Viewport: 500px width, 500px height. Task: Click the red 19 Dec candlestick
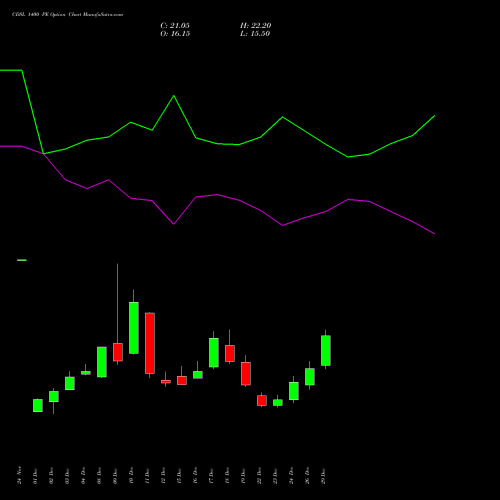pyautogui.click(x=246, y=374)
